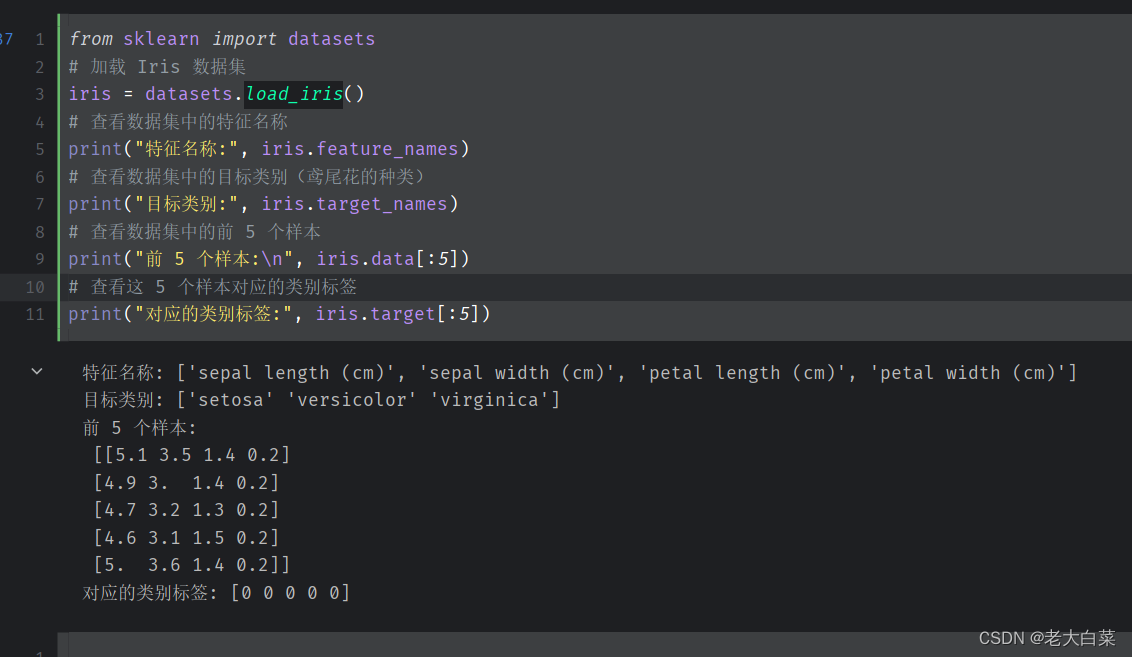Screen dimensions: 1132x657
Task: Click line 1 'from sklearn import datasets'
Action: [x=222, y=39]
